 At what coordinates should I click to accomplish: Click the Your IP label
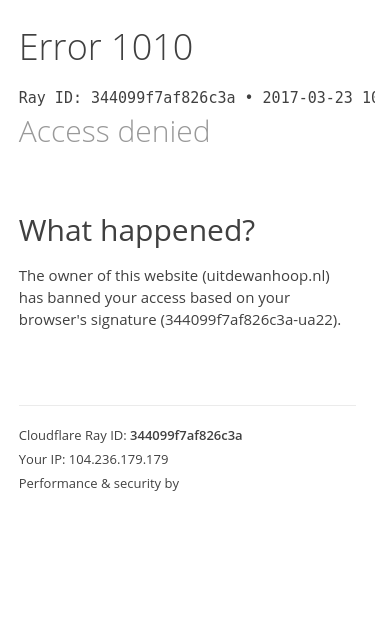[42, 459]
